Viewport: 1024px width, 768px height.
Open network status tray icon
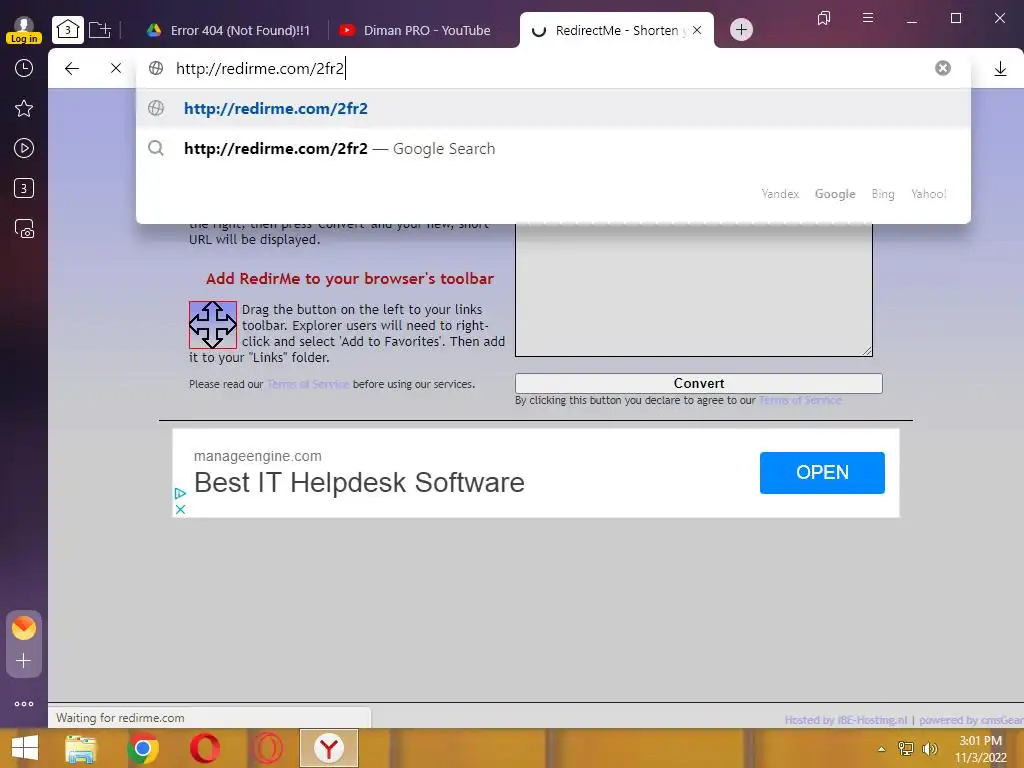point(906,749)
